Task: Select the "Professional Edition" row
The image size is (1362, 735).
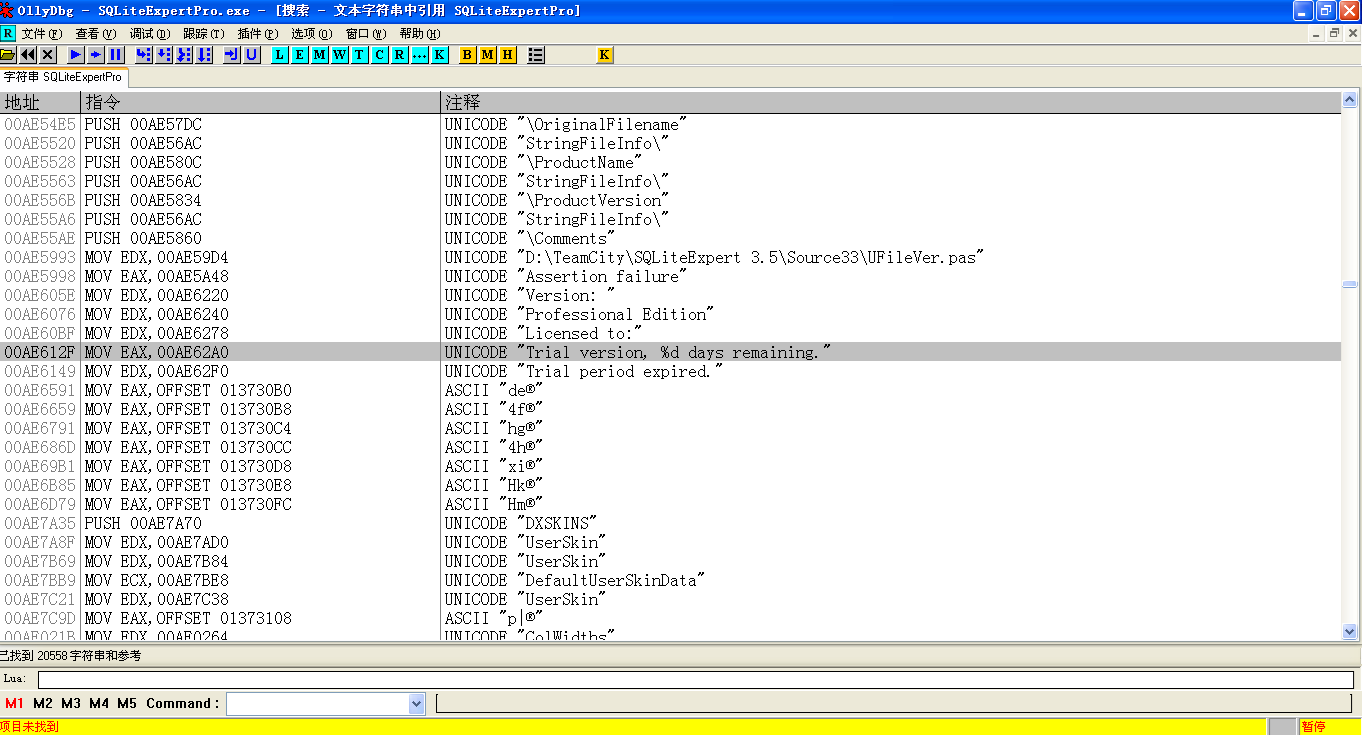Action: (x=670, y=314)
